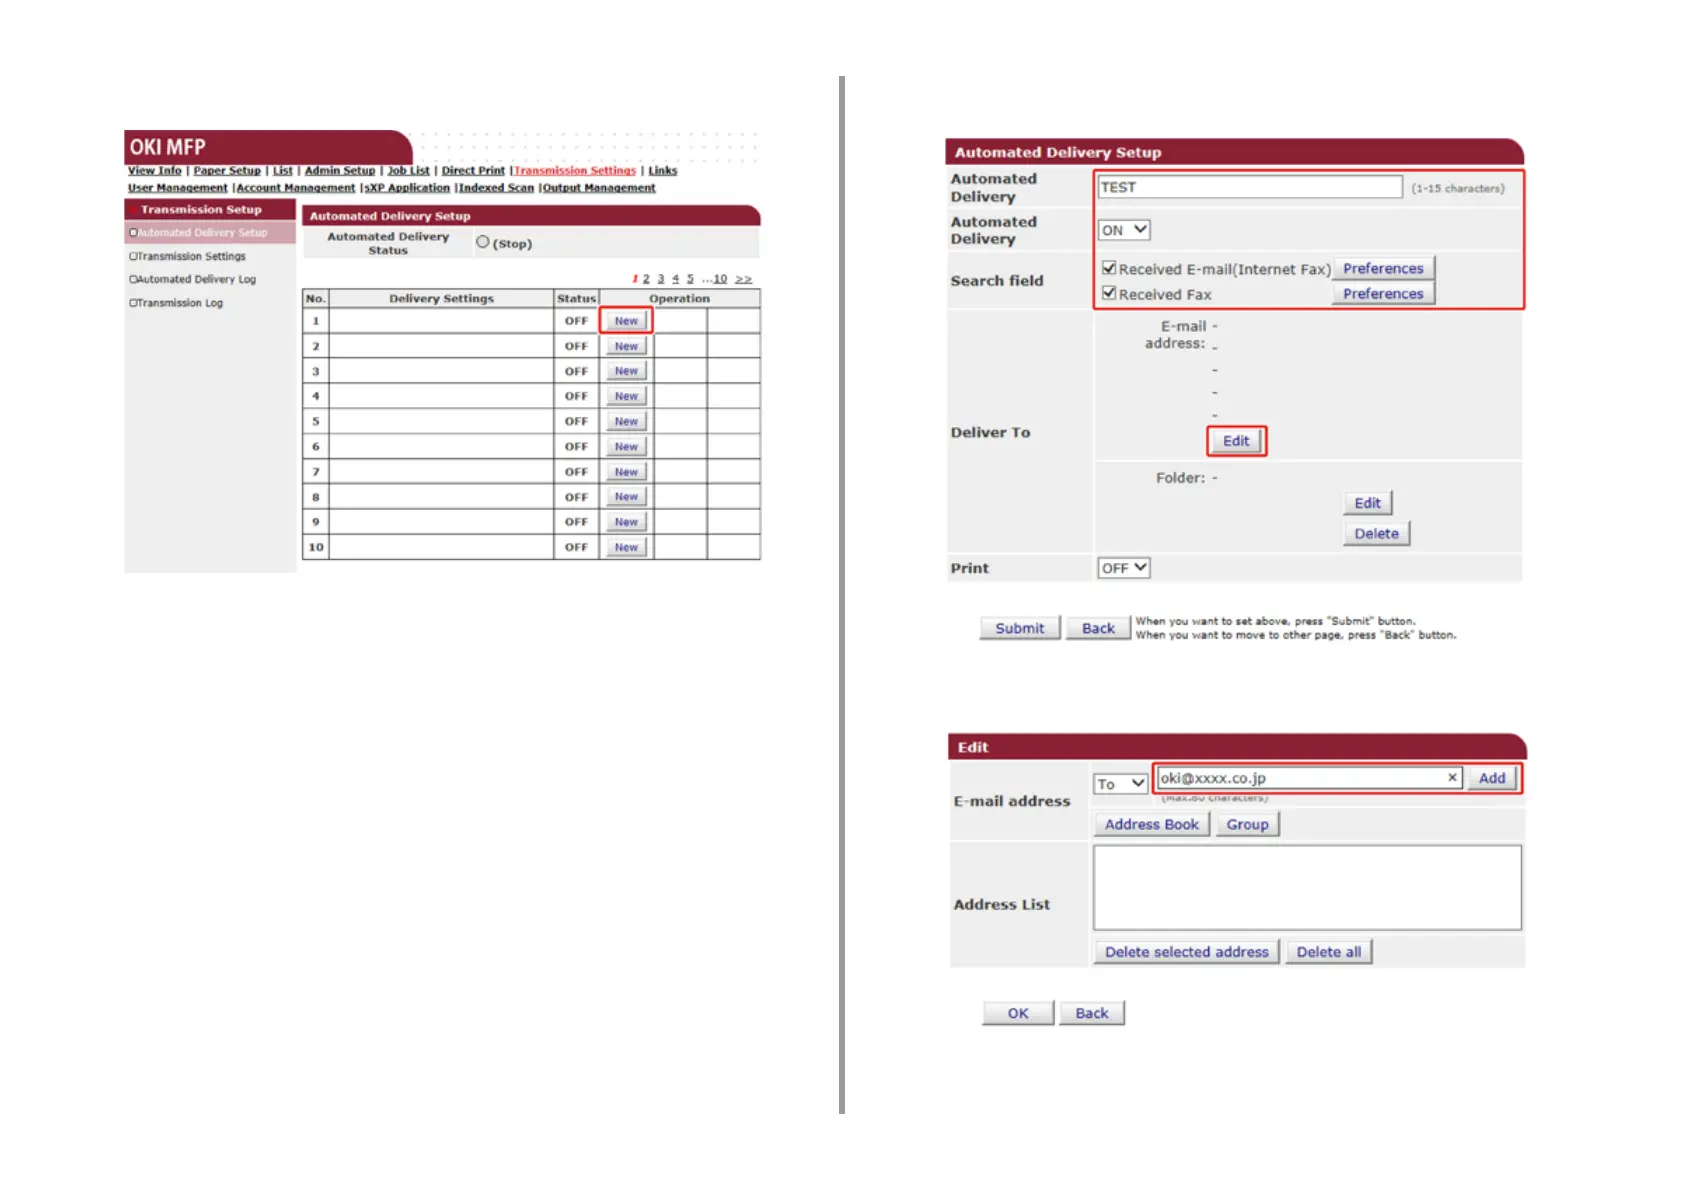Open the Account Management menu link
This screenshot has height=1190, width=1684.
296,188
